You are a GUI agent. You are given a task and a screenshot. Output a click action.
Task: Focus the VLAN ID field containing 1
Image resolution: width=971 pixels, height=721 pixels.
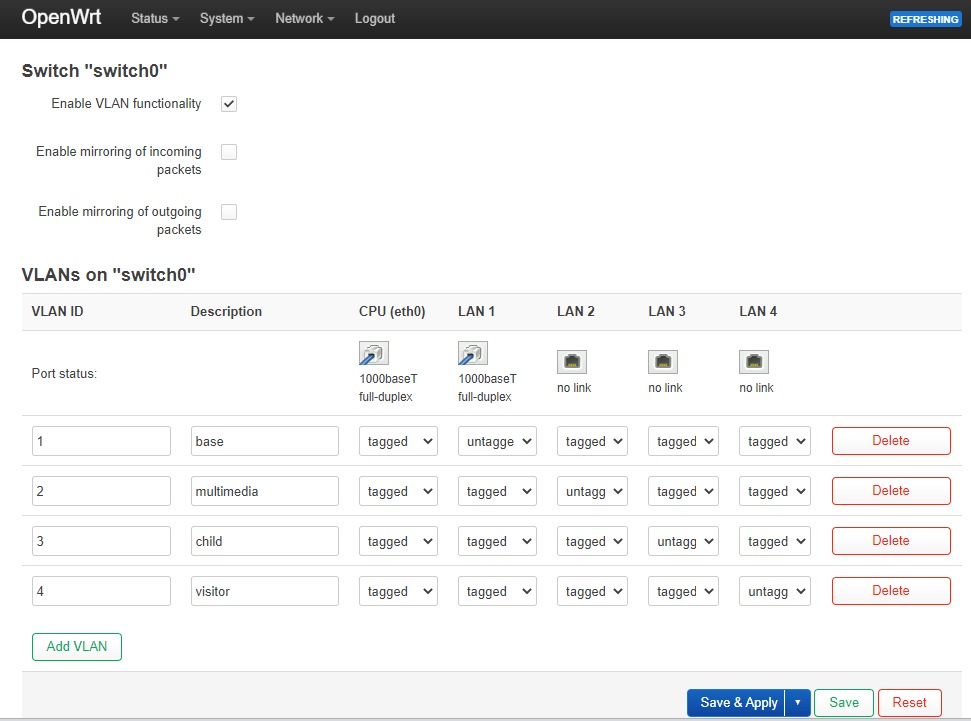click(x=101, y=441)
